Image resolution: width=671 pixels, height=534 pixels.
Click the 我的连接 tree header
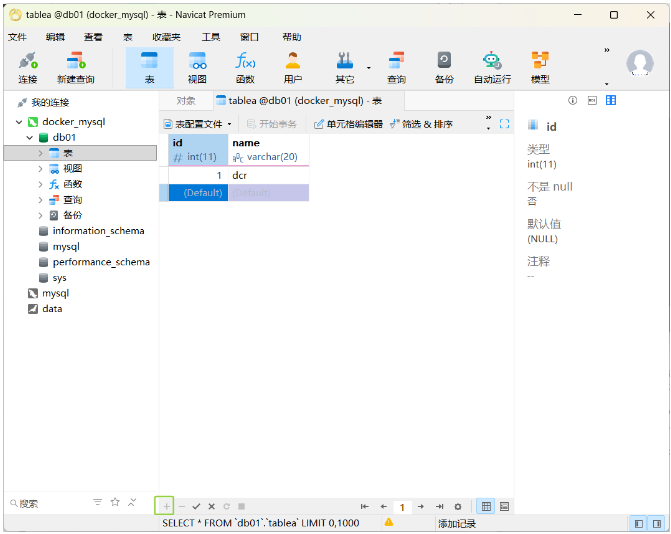point(44,103)
